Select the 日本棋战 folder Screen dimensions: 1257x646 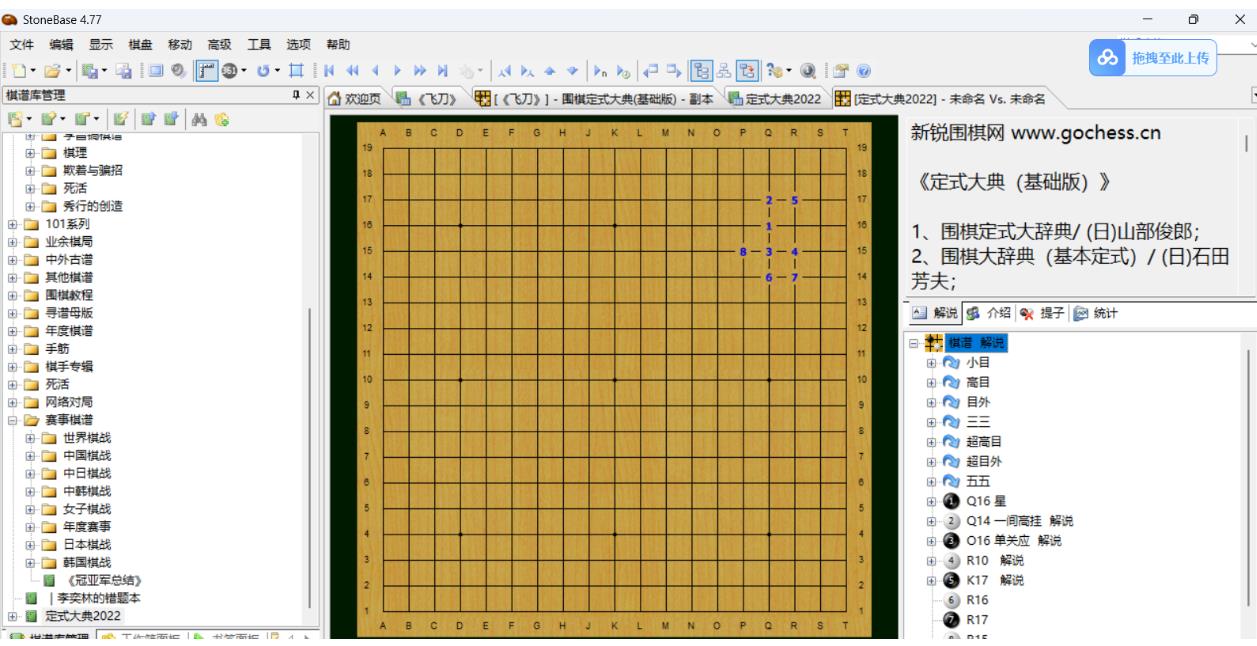click(x=87, y=545)
